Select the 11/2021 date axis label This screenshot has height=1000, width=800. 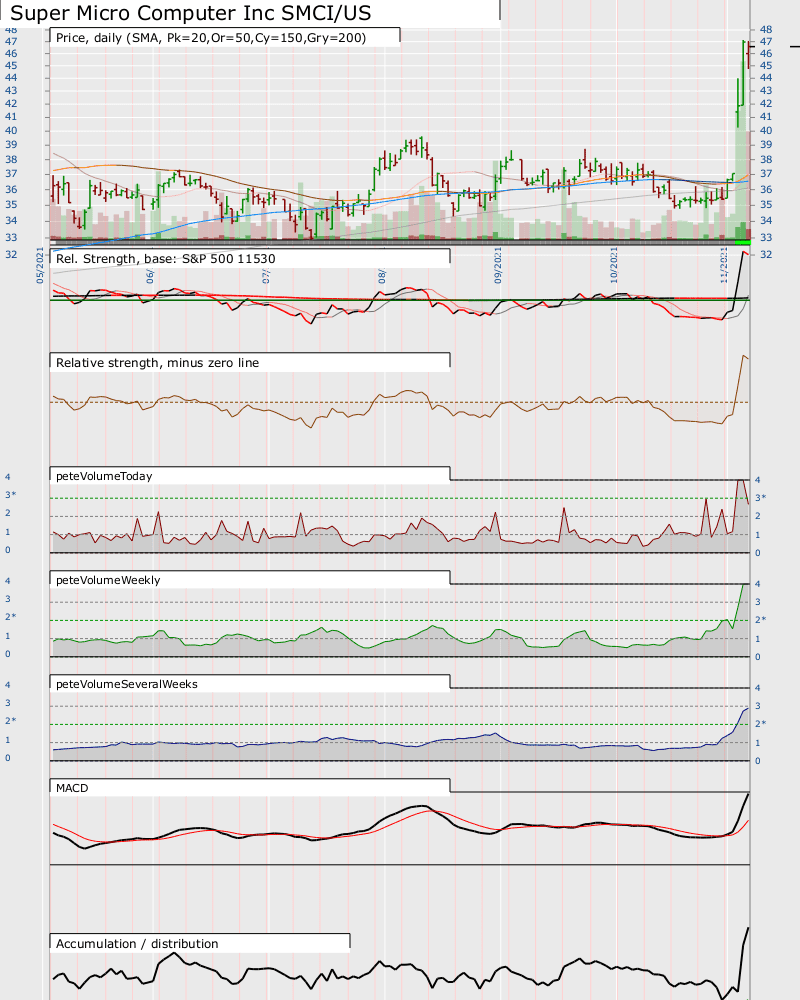tap(723, 265)
